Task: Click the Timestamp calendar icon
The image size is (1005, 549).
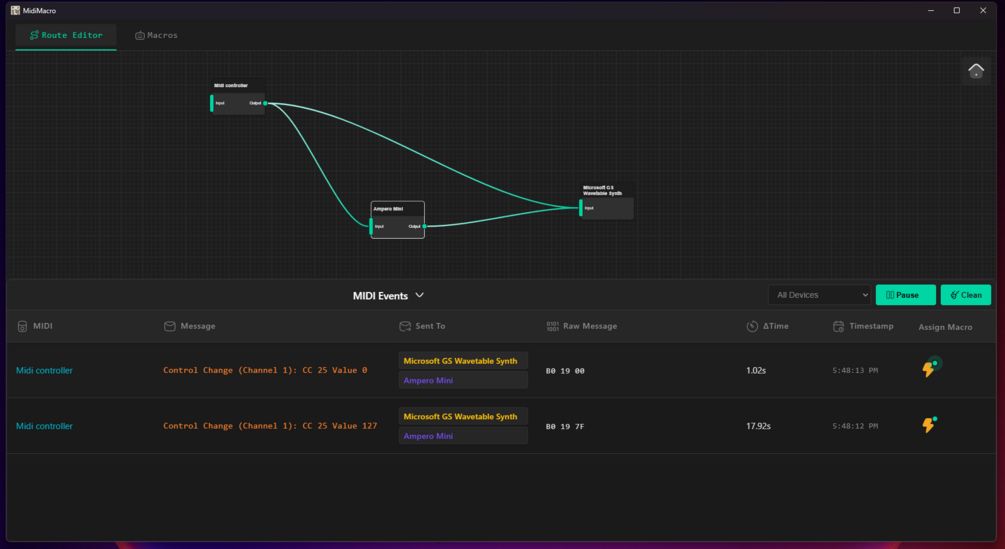Action: (838, 326)
